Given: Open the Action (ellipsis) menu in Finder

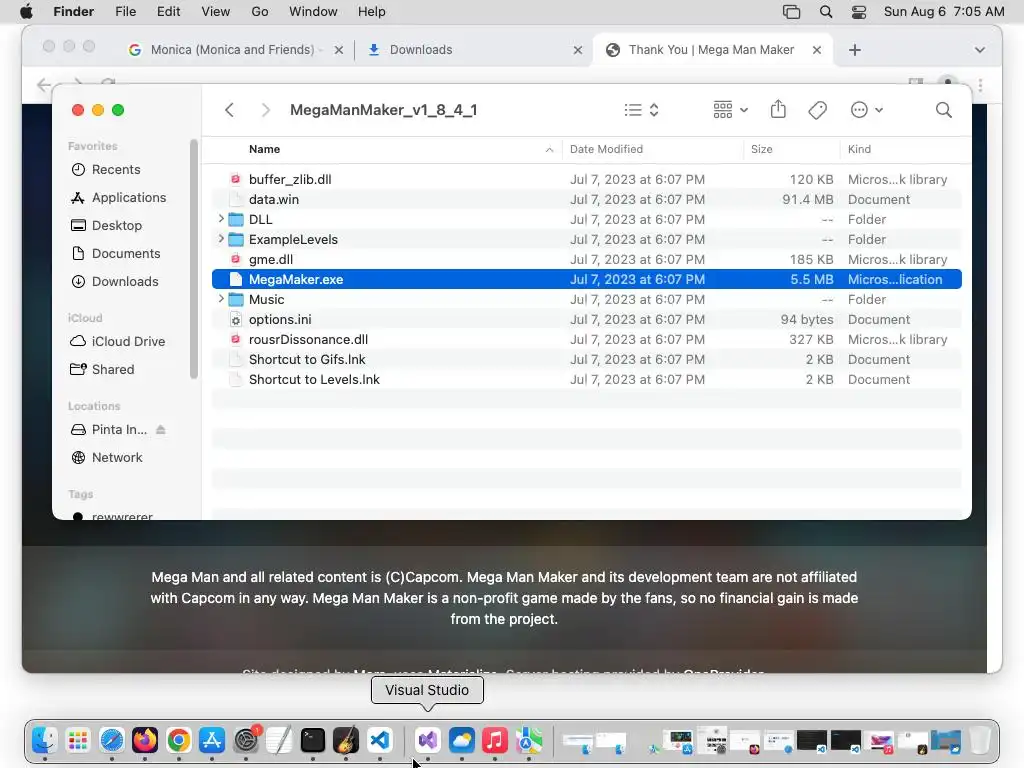Looking at the screenshot, I should [x=867, y=110].
